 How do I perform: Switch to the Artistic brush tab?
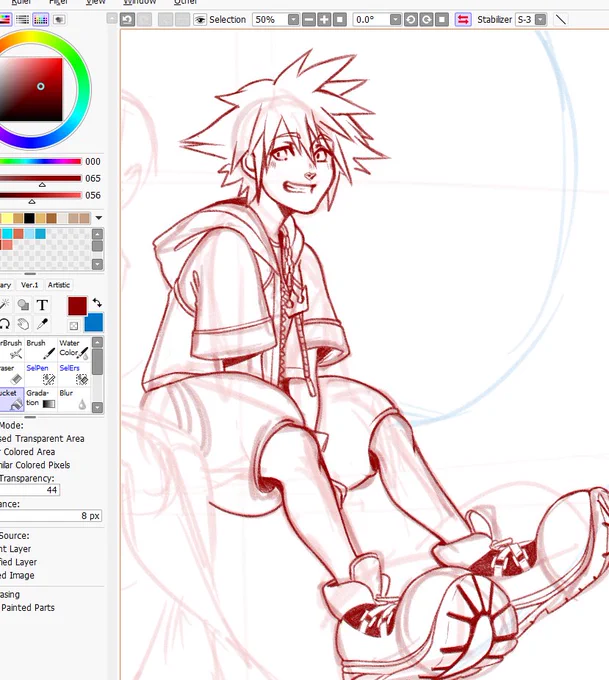59,285
